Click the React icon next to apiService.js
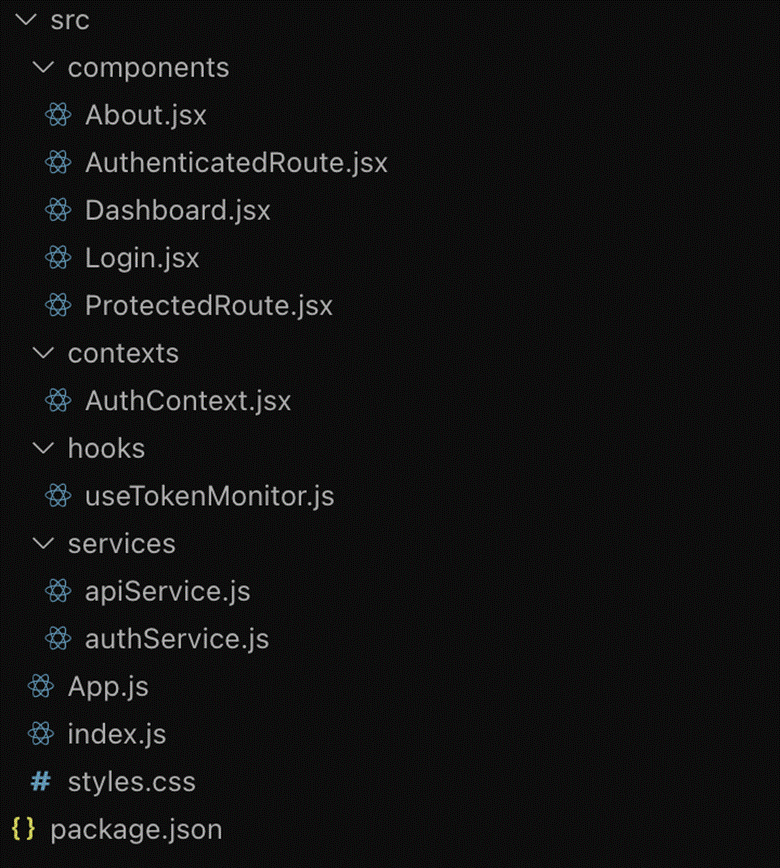Viewport: 780px width, 868px height. pos(58,590)
